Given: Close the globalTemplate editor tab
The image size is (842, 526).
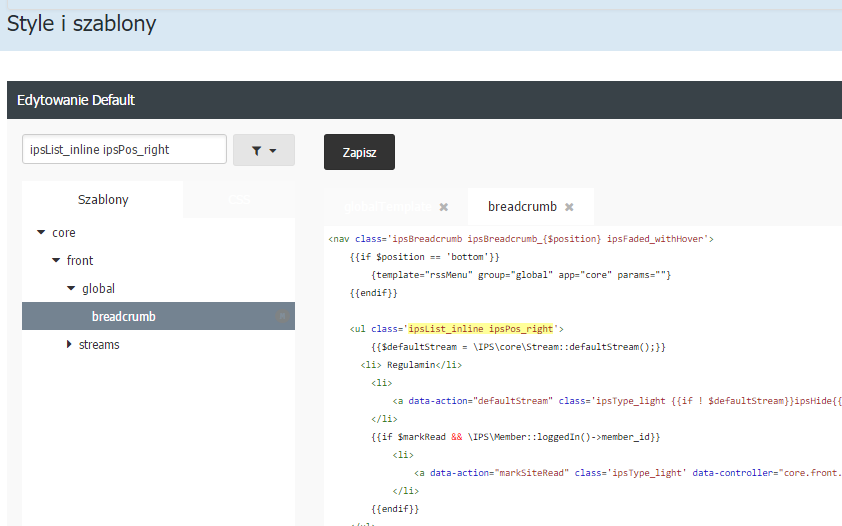Looking at the screenshot, I should 443,207.
